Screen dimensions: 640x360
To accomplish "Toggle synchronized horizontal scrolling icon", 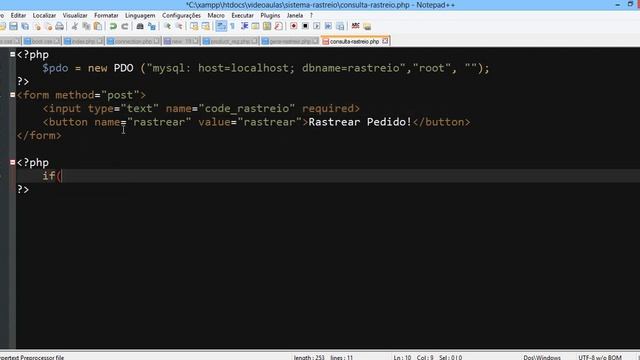I will coord(206,27).
